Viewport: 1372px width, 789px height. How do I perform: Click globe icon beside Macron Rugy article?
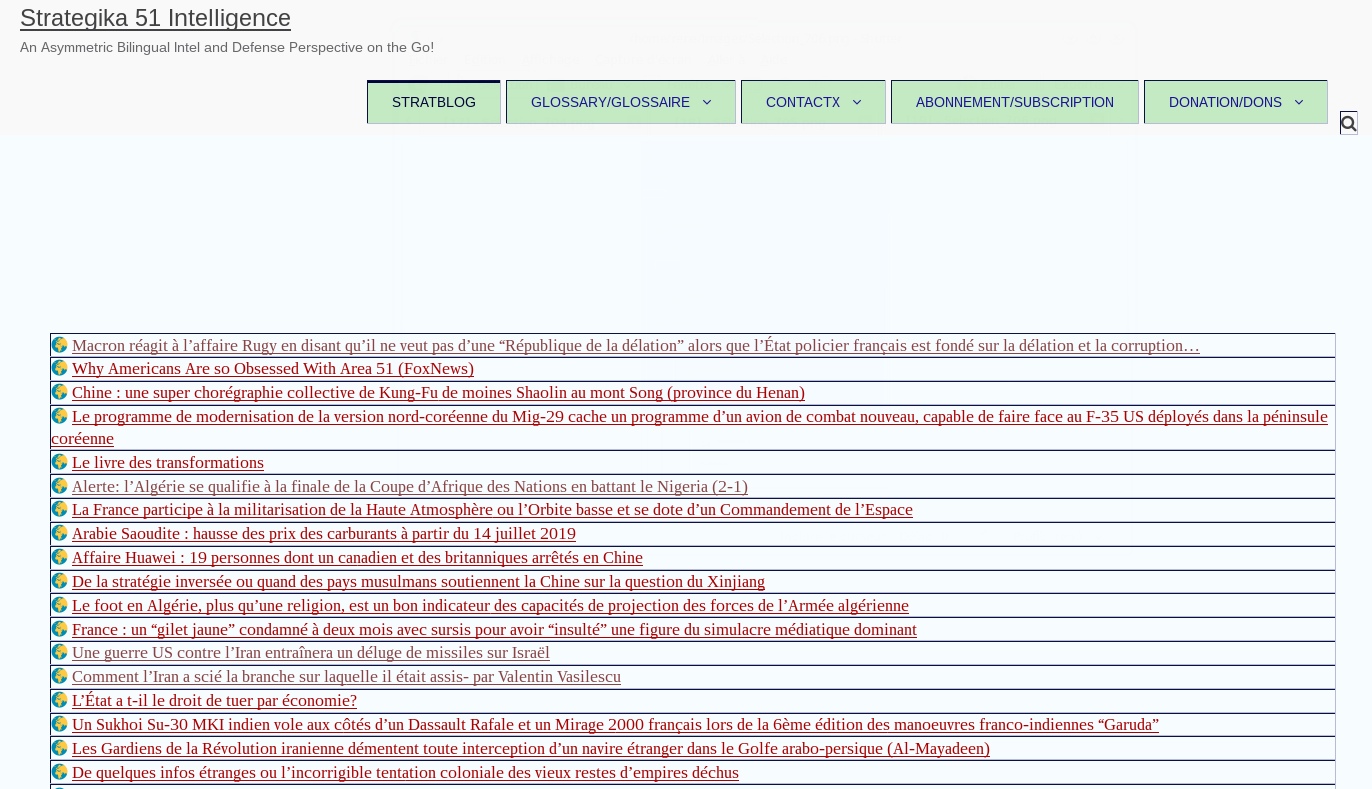click(x=60, y=345)
